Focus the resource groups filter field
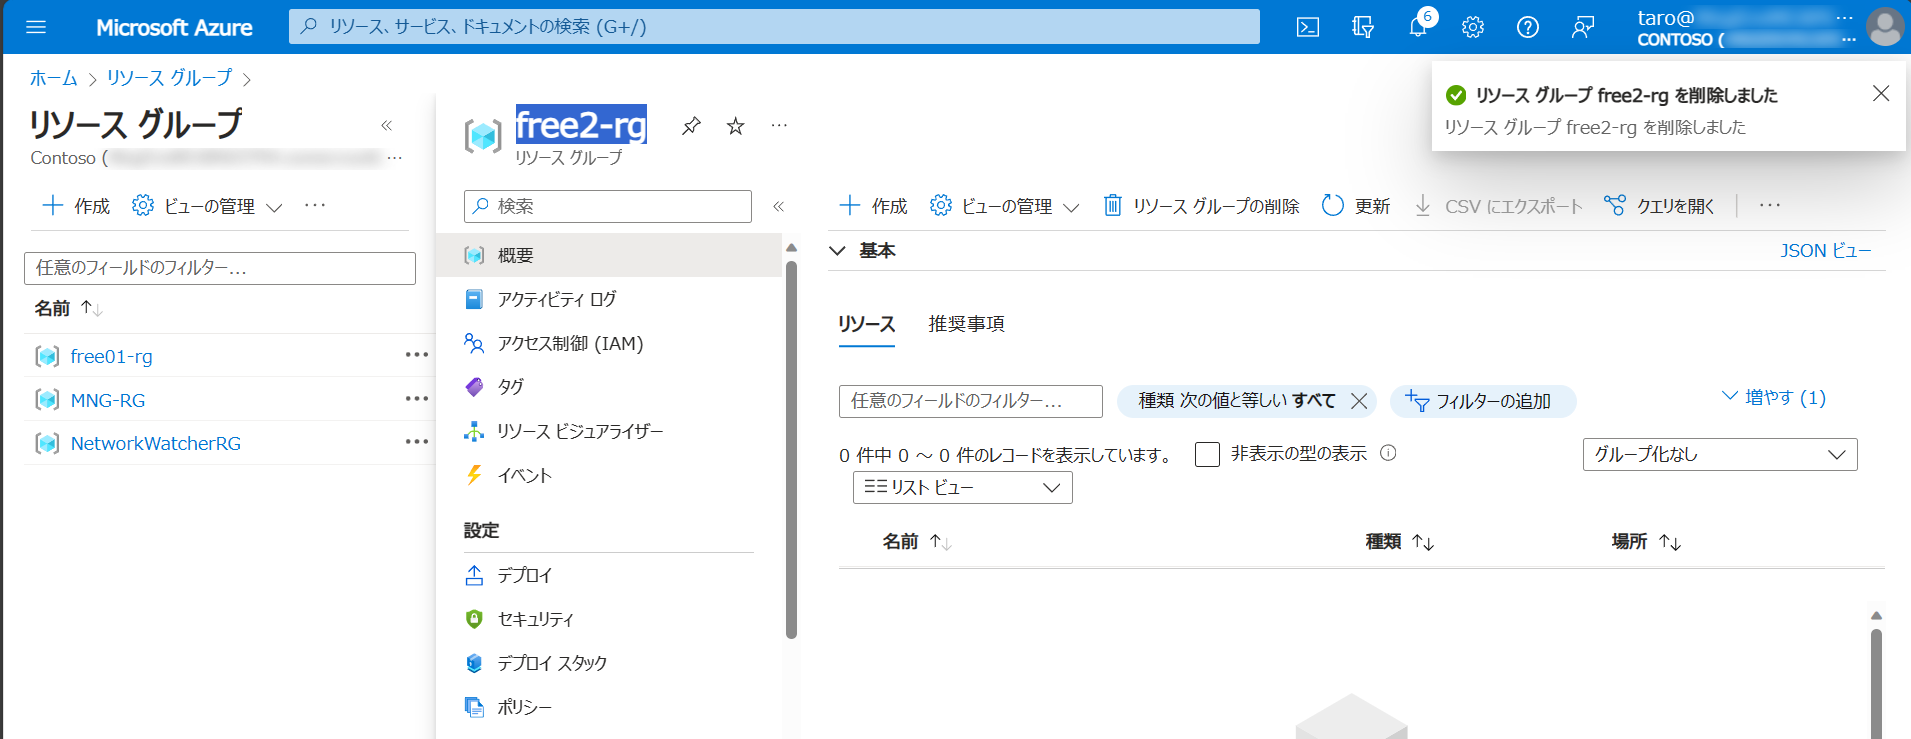 [x=220, y=268]
